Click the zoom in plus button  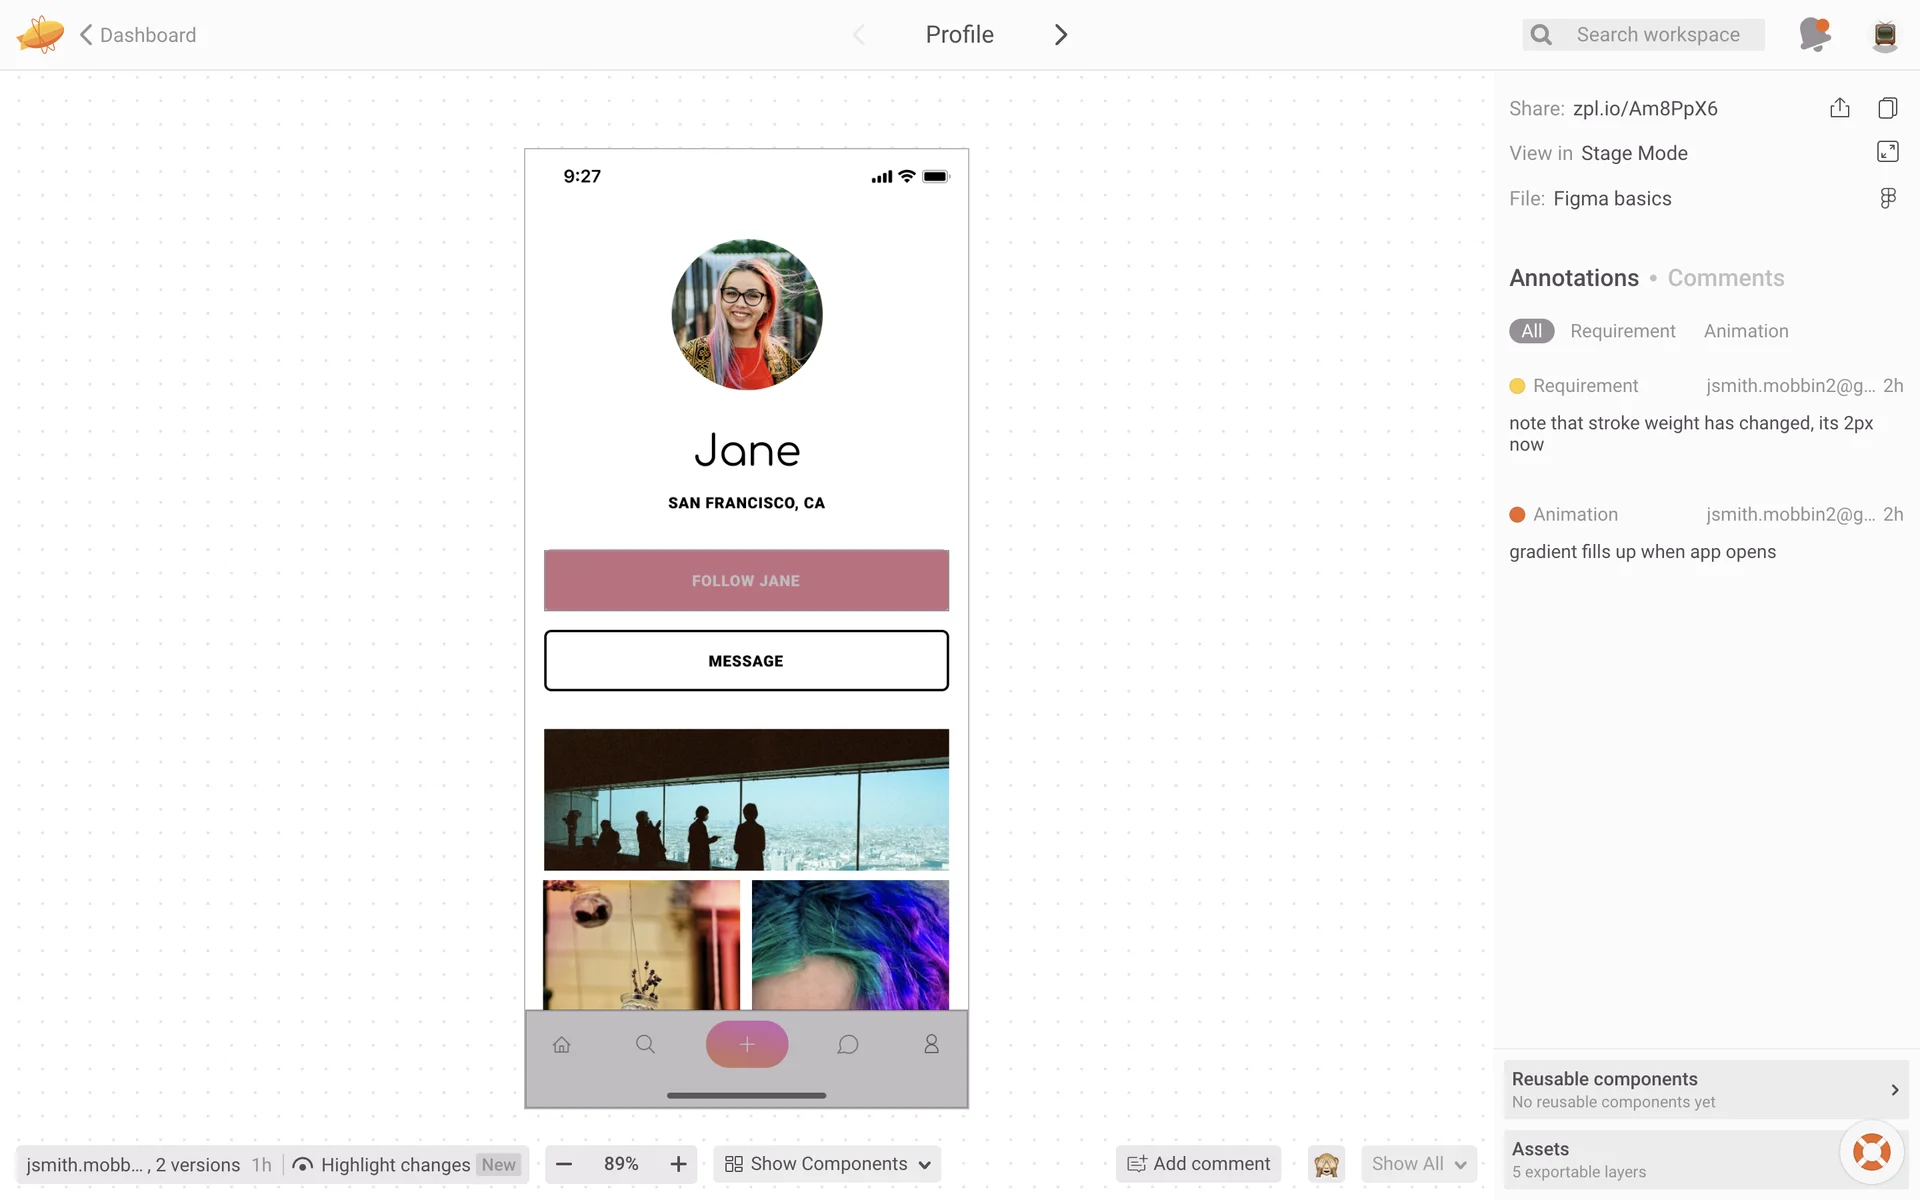678,1164
